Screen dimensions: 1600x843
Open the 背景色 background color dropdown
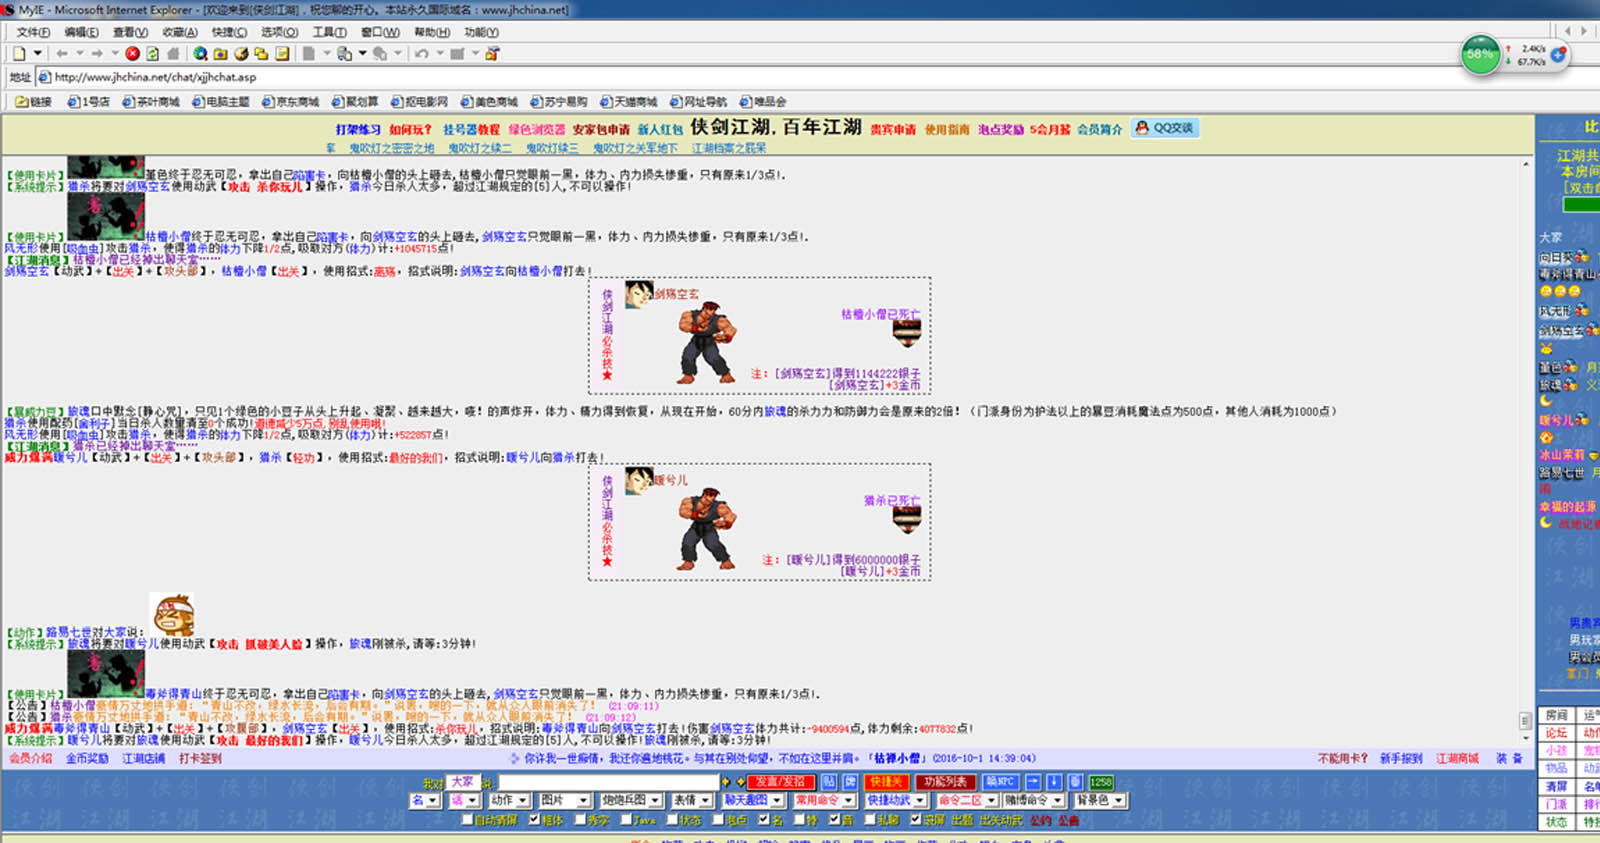point(1100,800)
